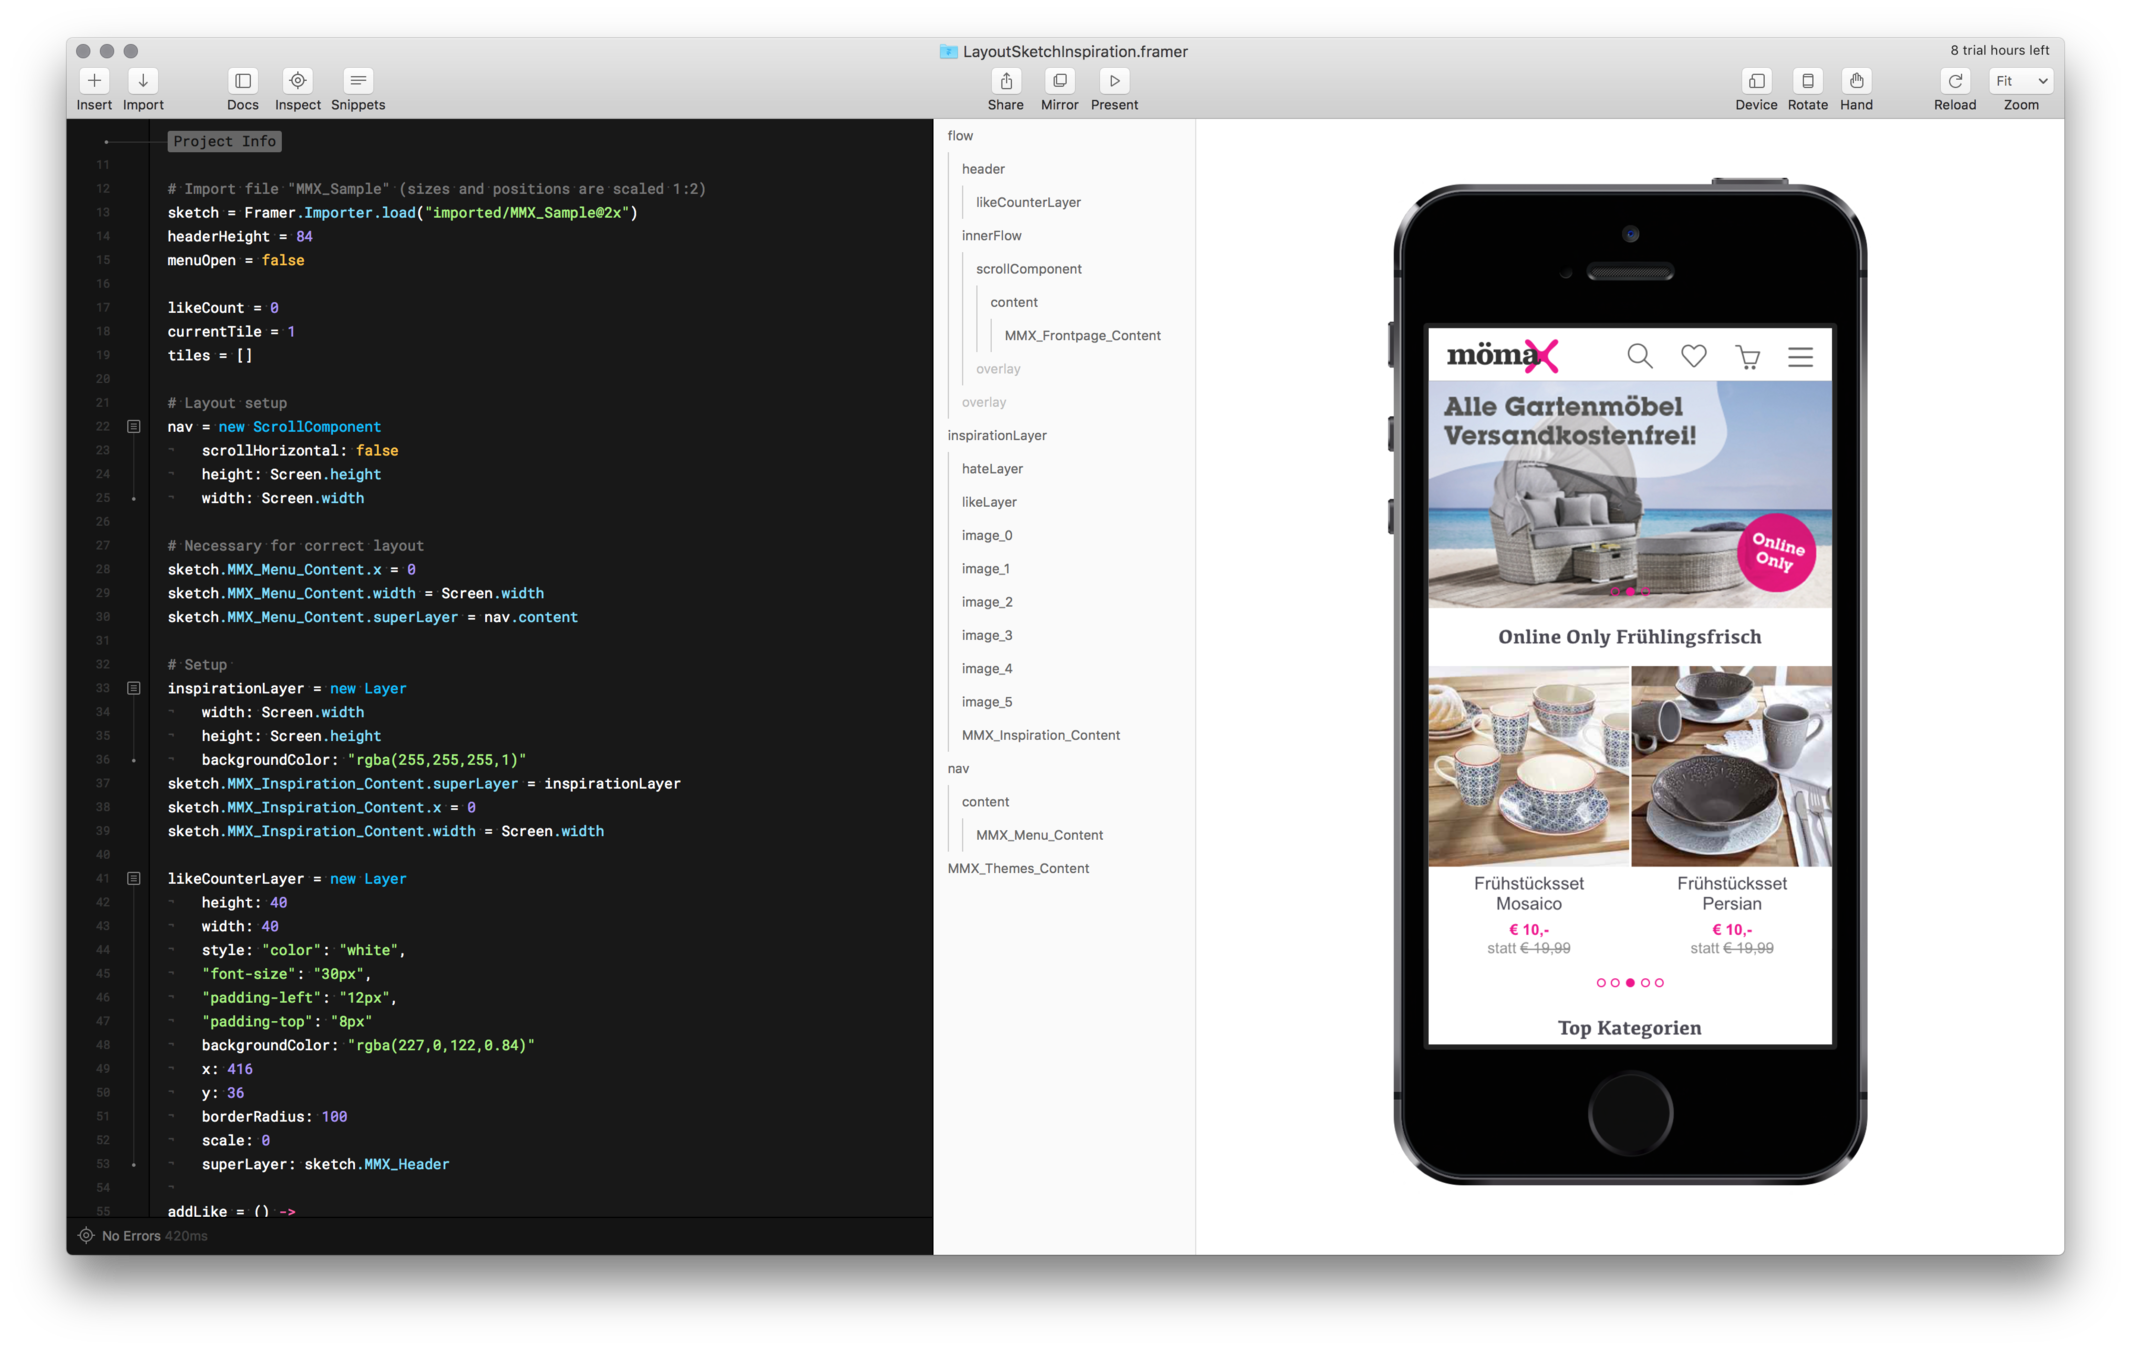Open the Docs panel
The image size is (2131, 1350).
pos(242,81)
